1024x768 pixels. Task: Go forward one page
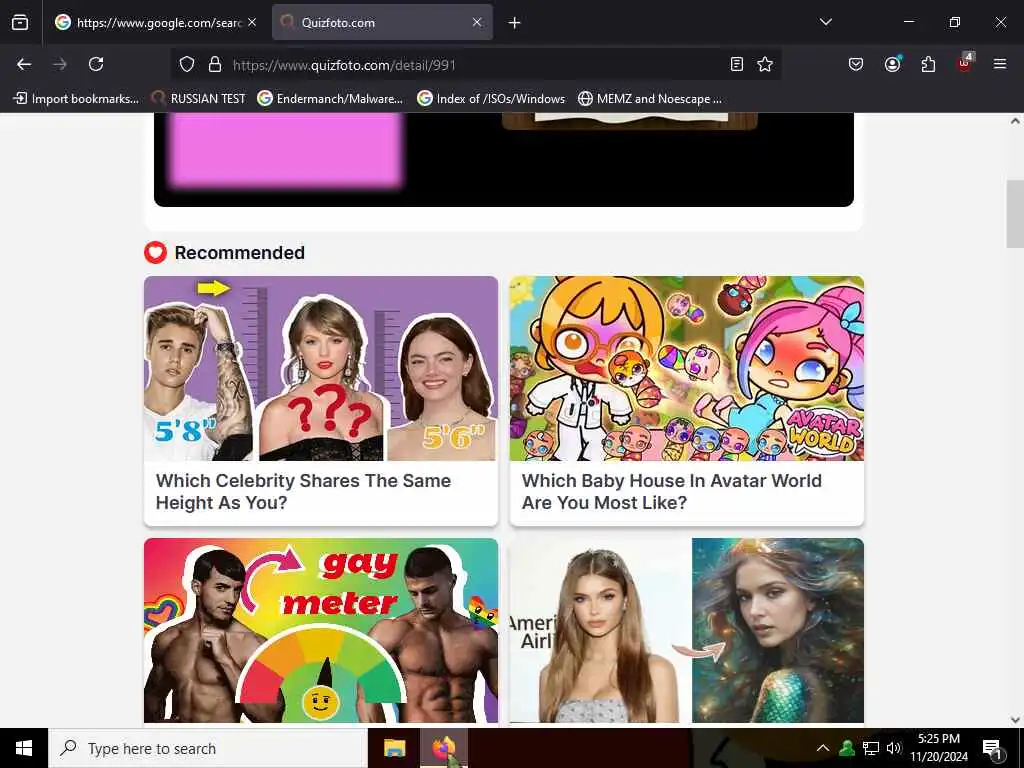pos(60,64)
